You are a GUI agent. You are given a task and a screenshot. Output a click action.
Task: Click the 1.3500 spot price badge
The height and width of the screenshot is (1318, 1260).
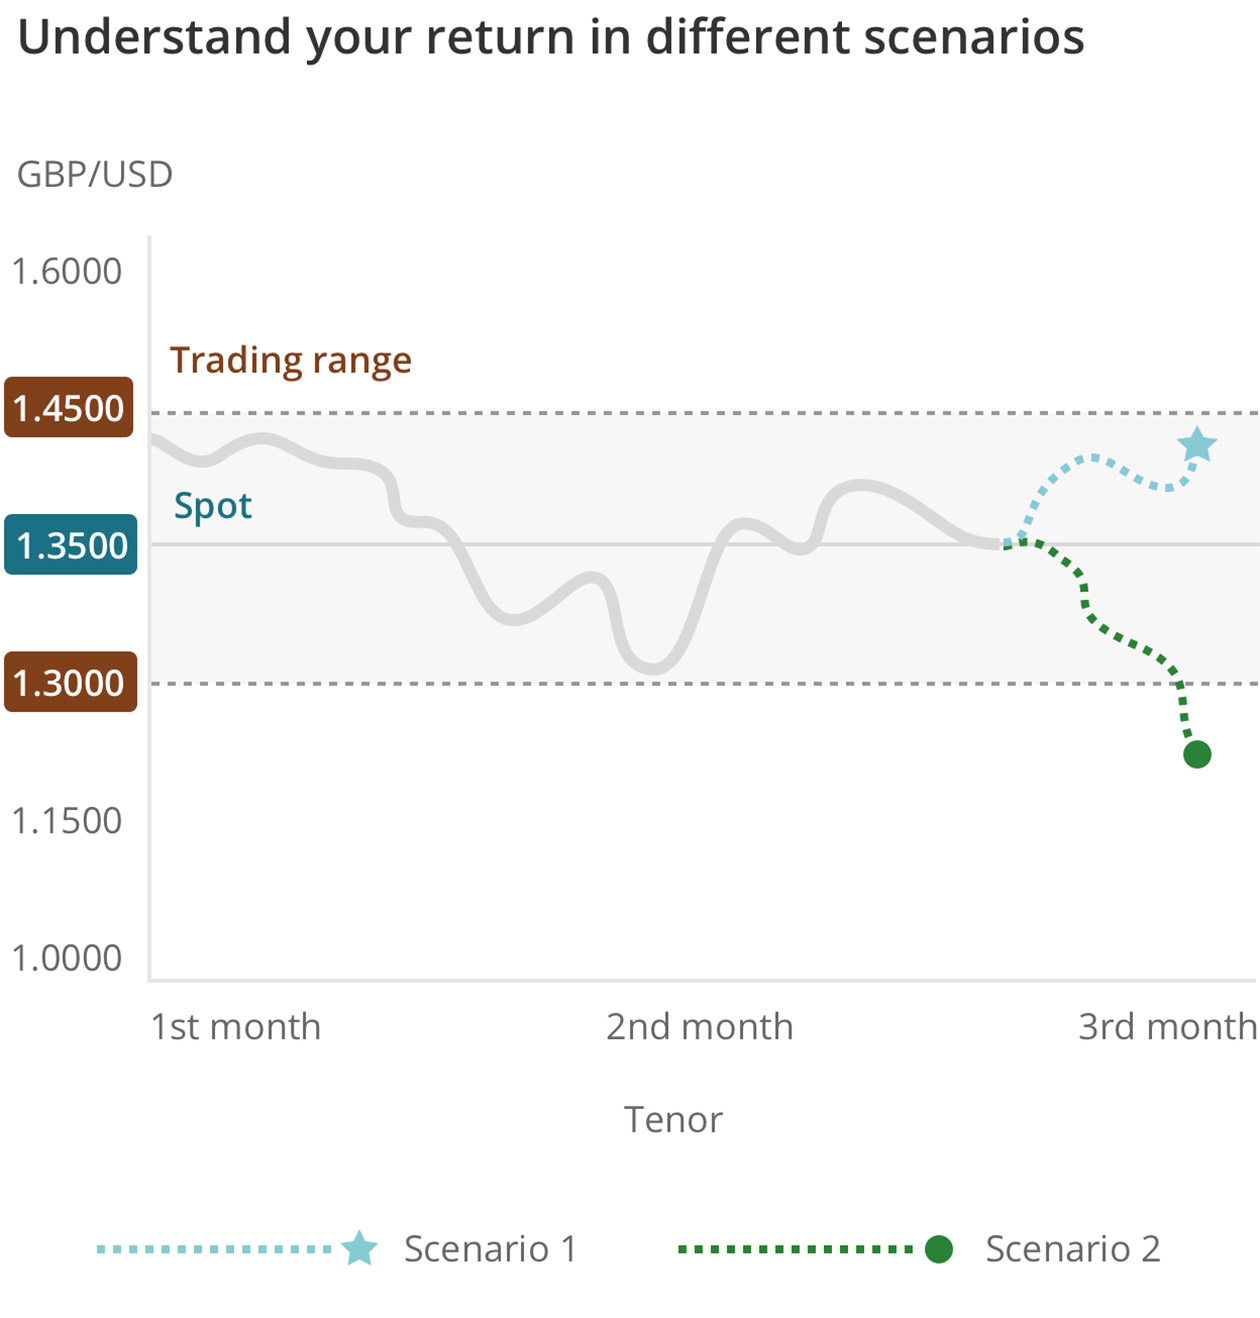[x=71, y=545]
